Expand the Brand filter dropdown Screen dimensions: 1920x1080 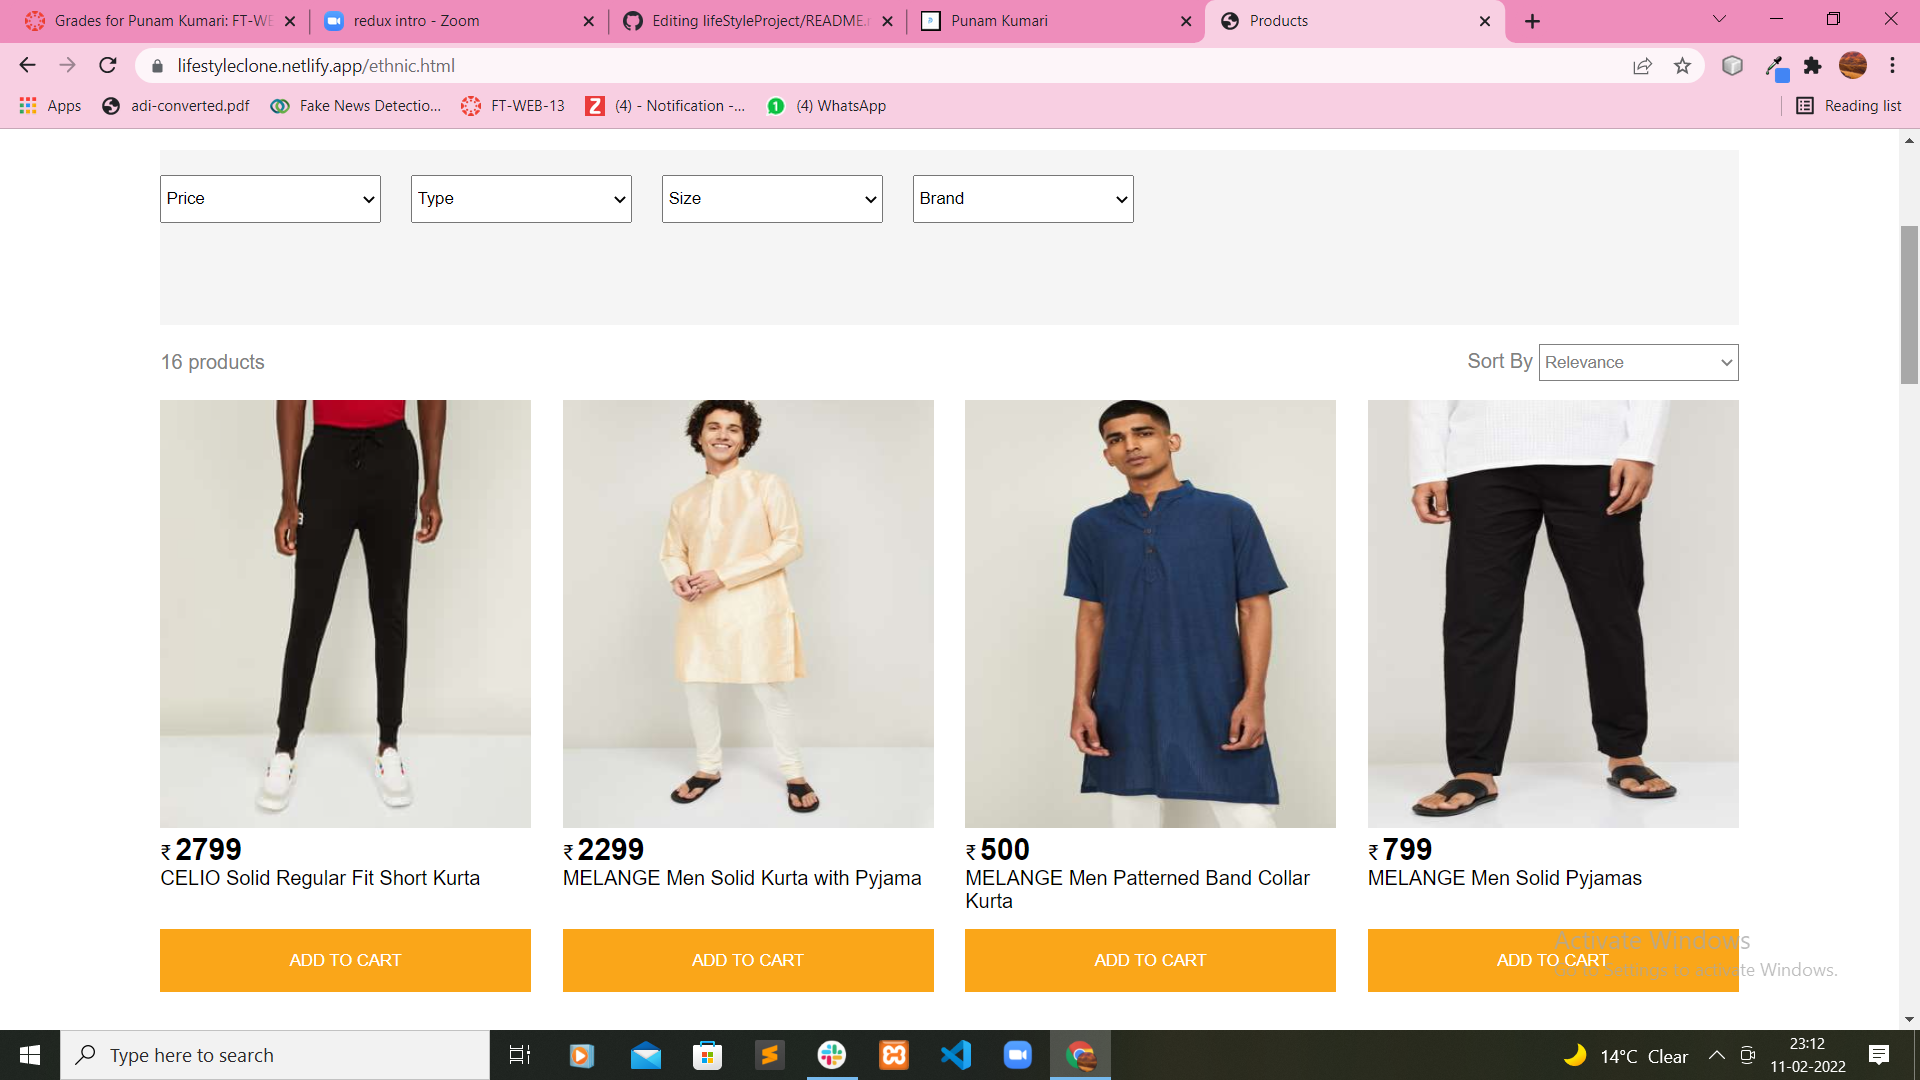pyautogui.click(x=1022, y=198)
